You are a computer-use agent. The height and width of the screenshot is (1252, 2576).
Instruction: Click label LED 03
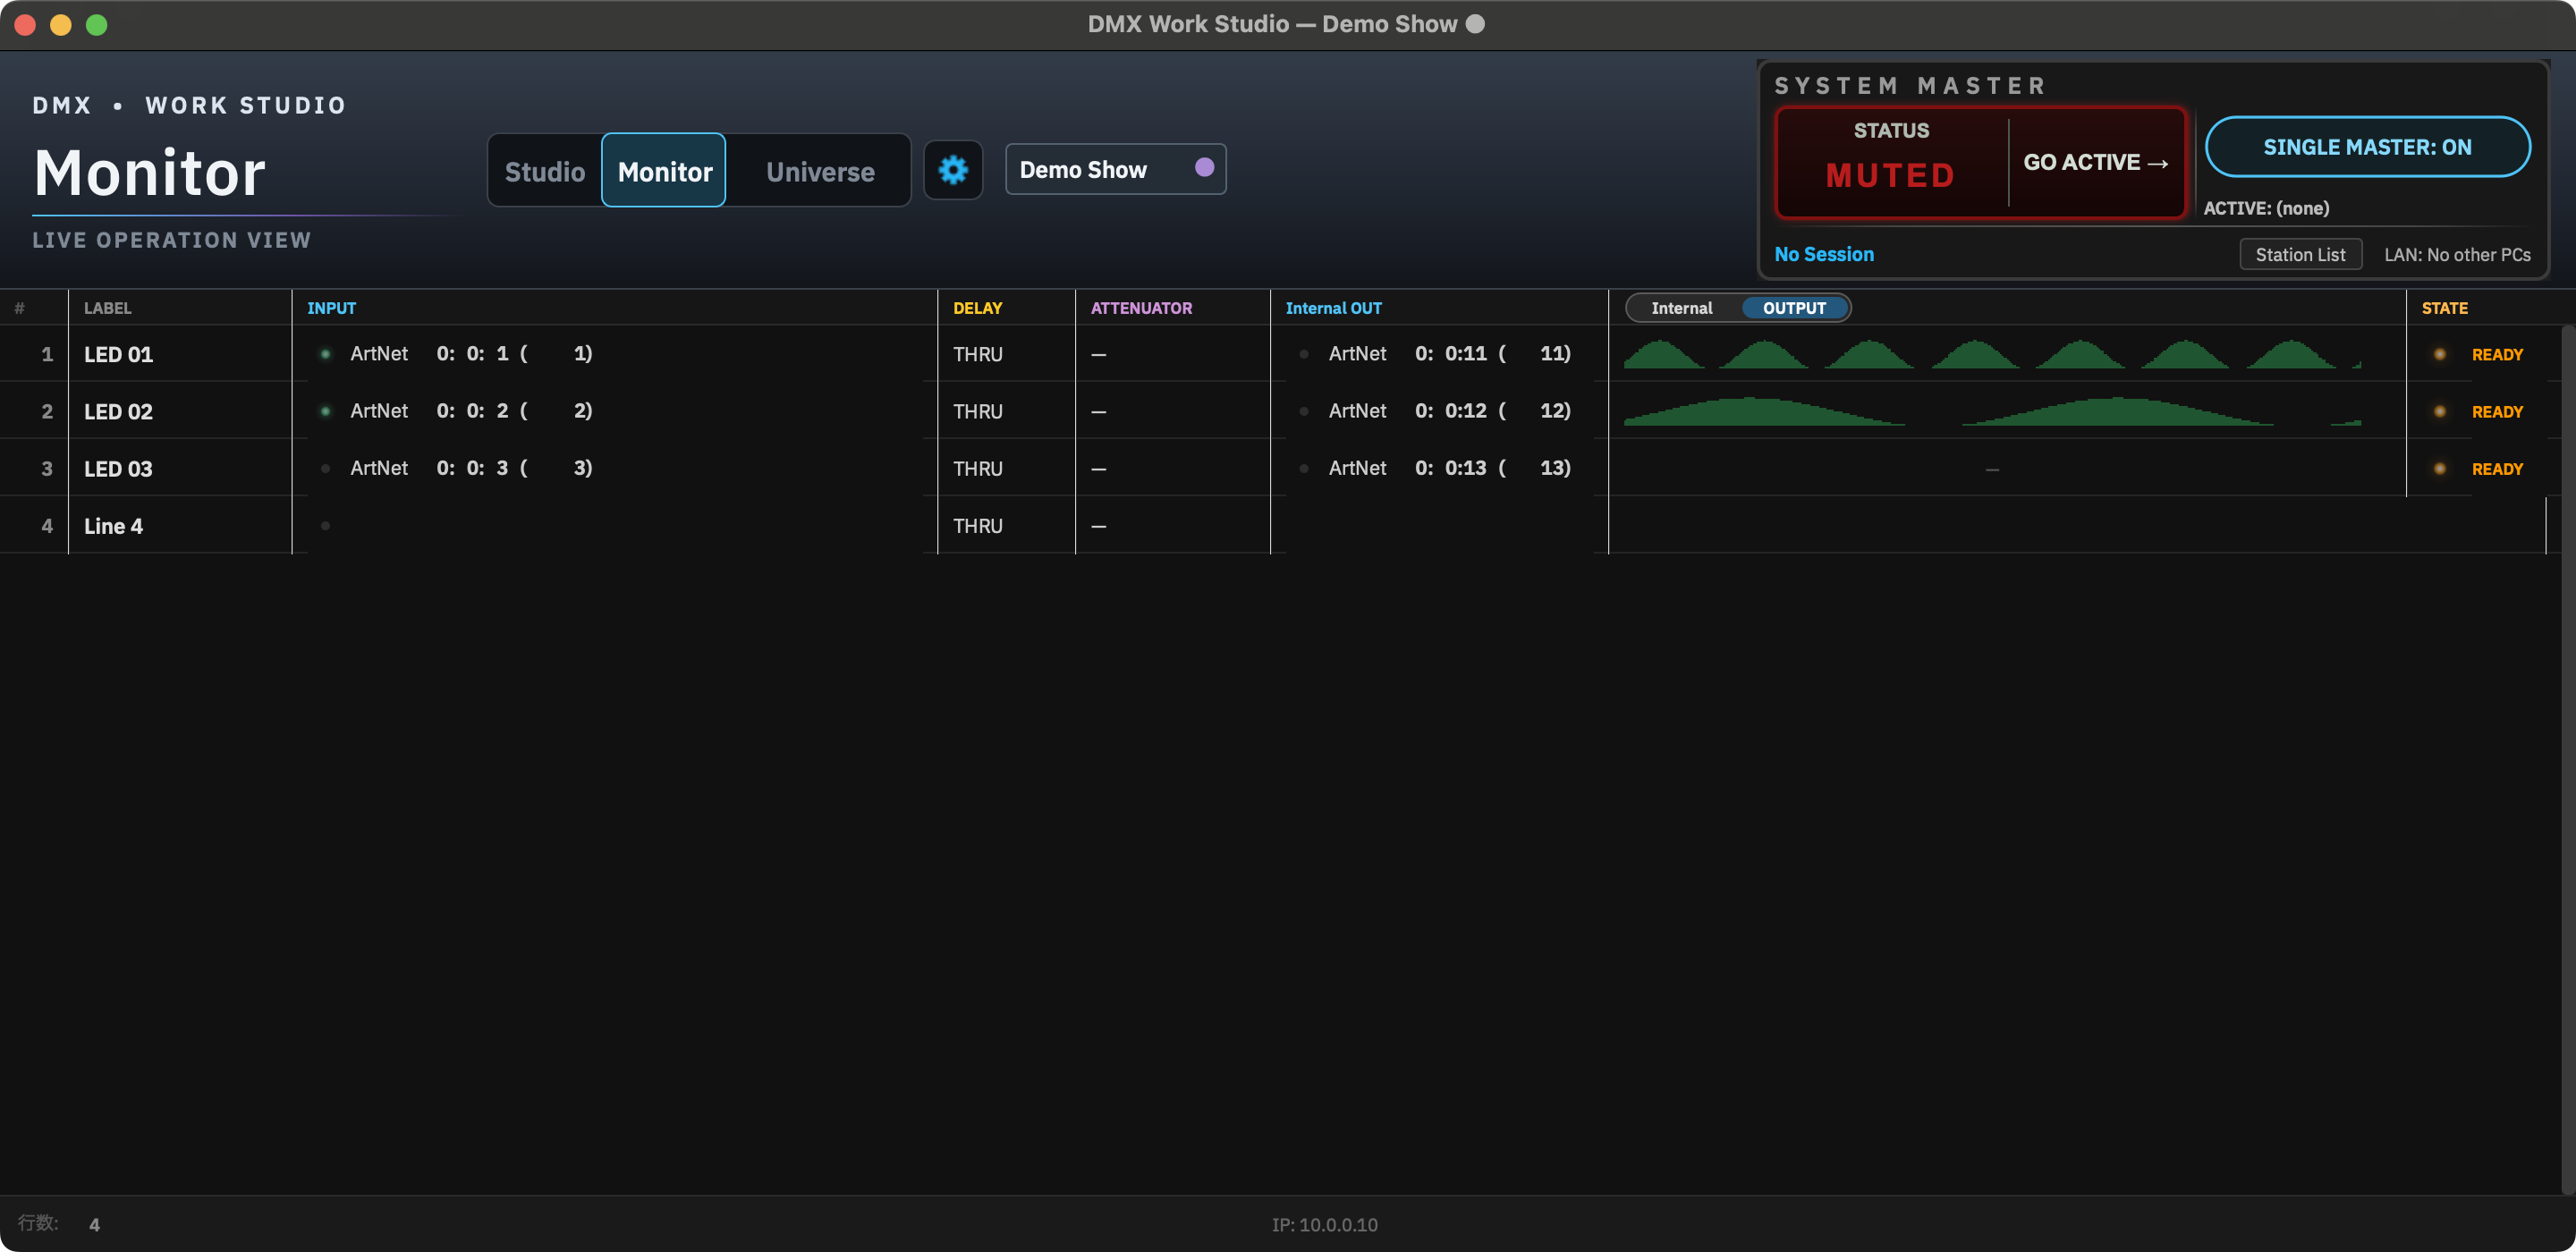(118, 468)
